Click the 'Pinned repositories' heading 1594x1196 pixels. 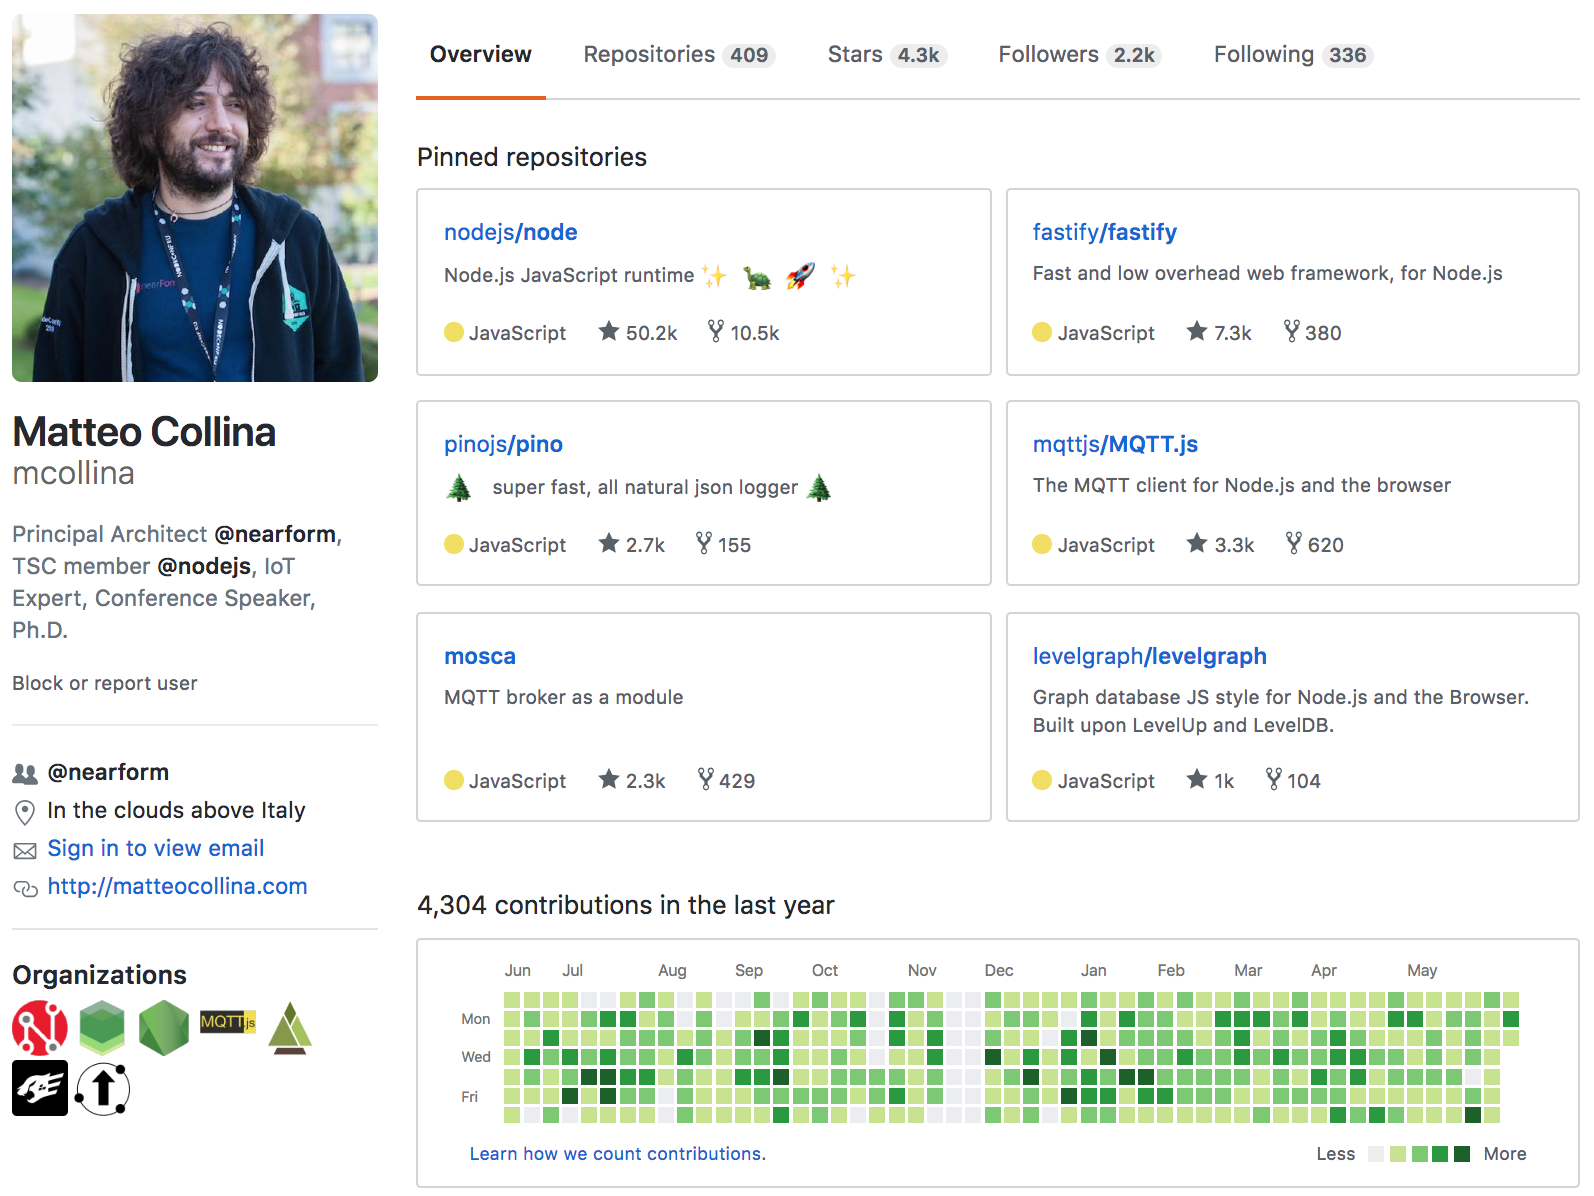532,157
